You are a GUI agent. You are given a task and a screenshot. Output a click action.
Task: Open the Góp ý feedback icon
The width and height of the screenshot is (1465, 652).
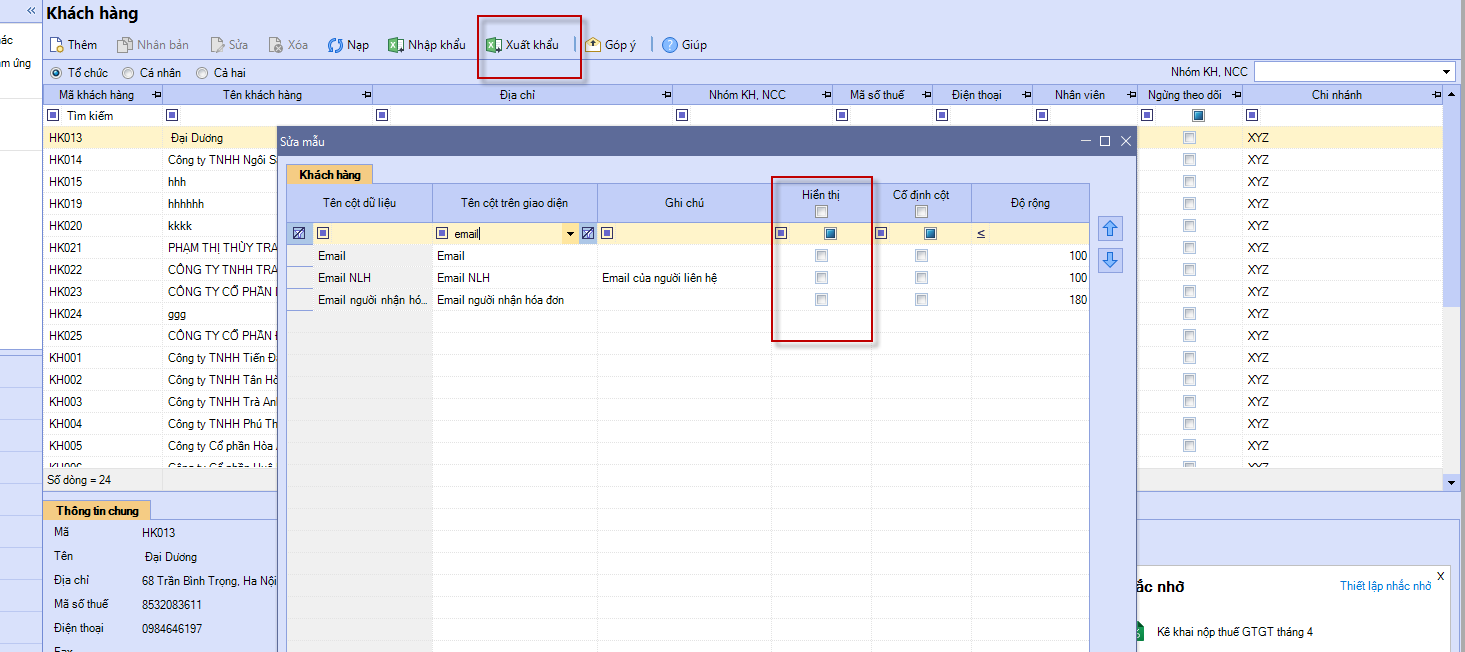(593, 45)
